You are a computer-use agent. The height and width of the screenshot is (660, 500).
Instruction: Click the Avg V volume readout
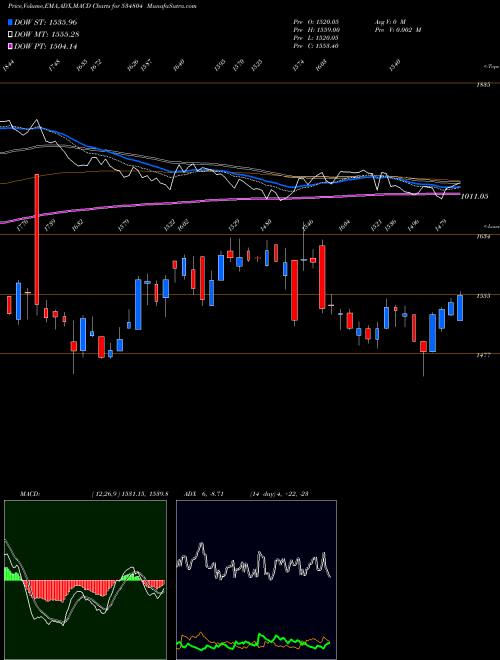click(x=390, y=21)
